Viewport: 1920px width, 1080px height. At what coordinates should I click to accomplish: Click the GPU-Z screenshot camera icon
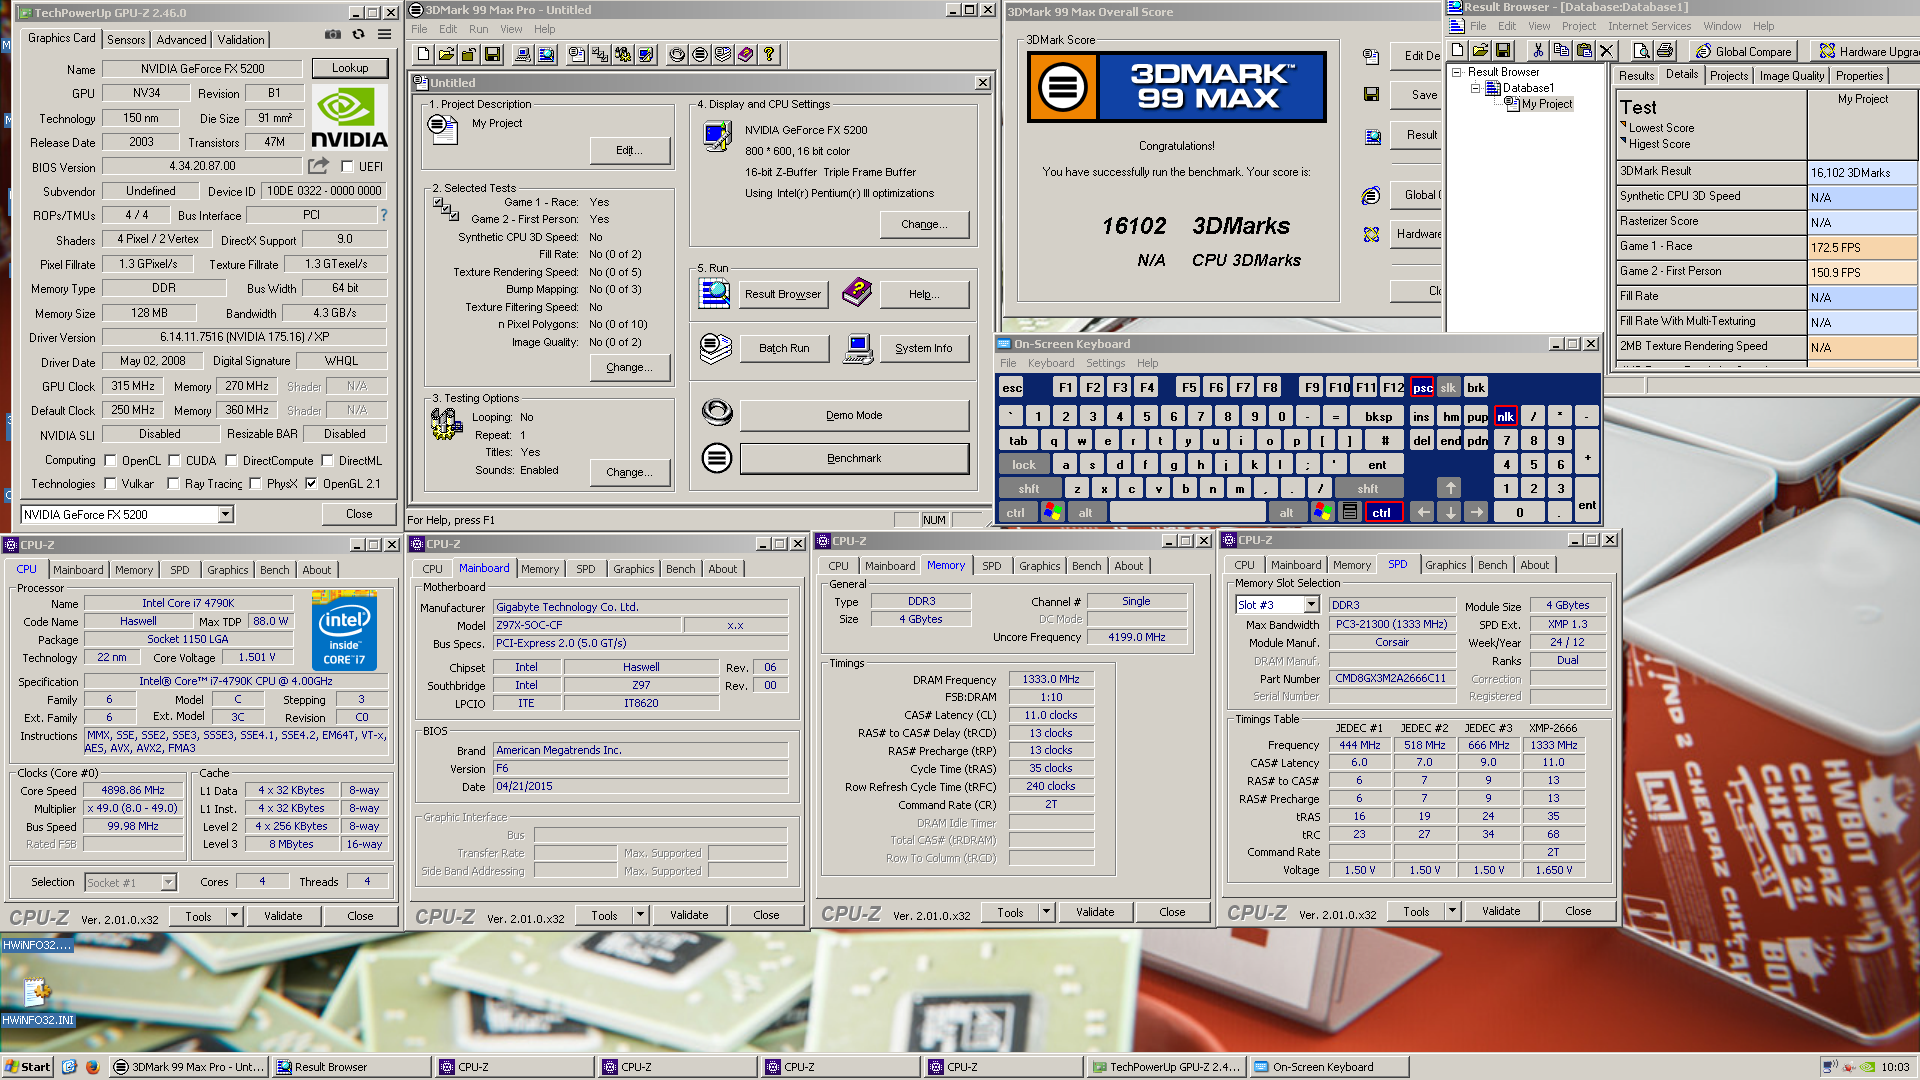click(x=333, y=35)
